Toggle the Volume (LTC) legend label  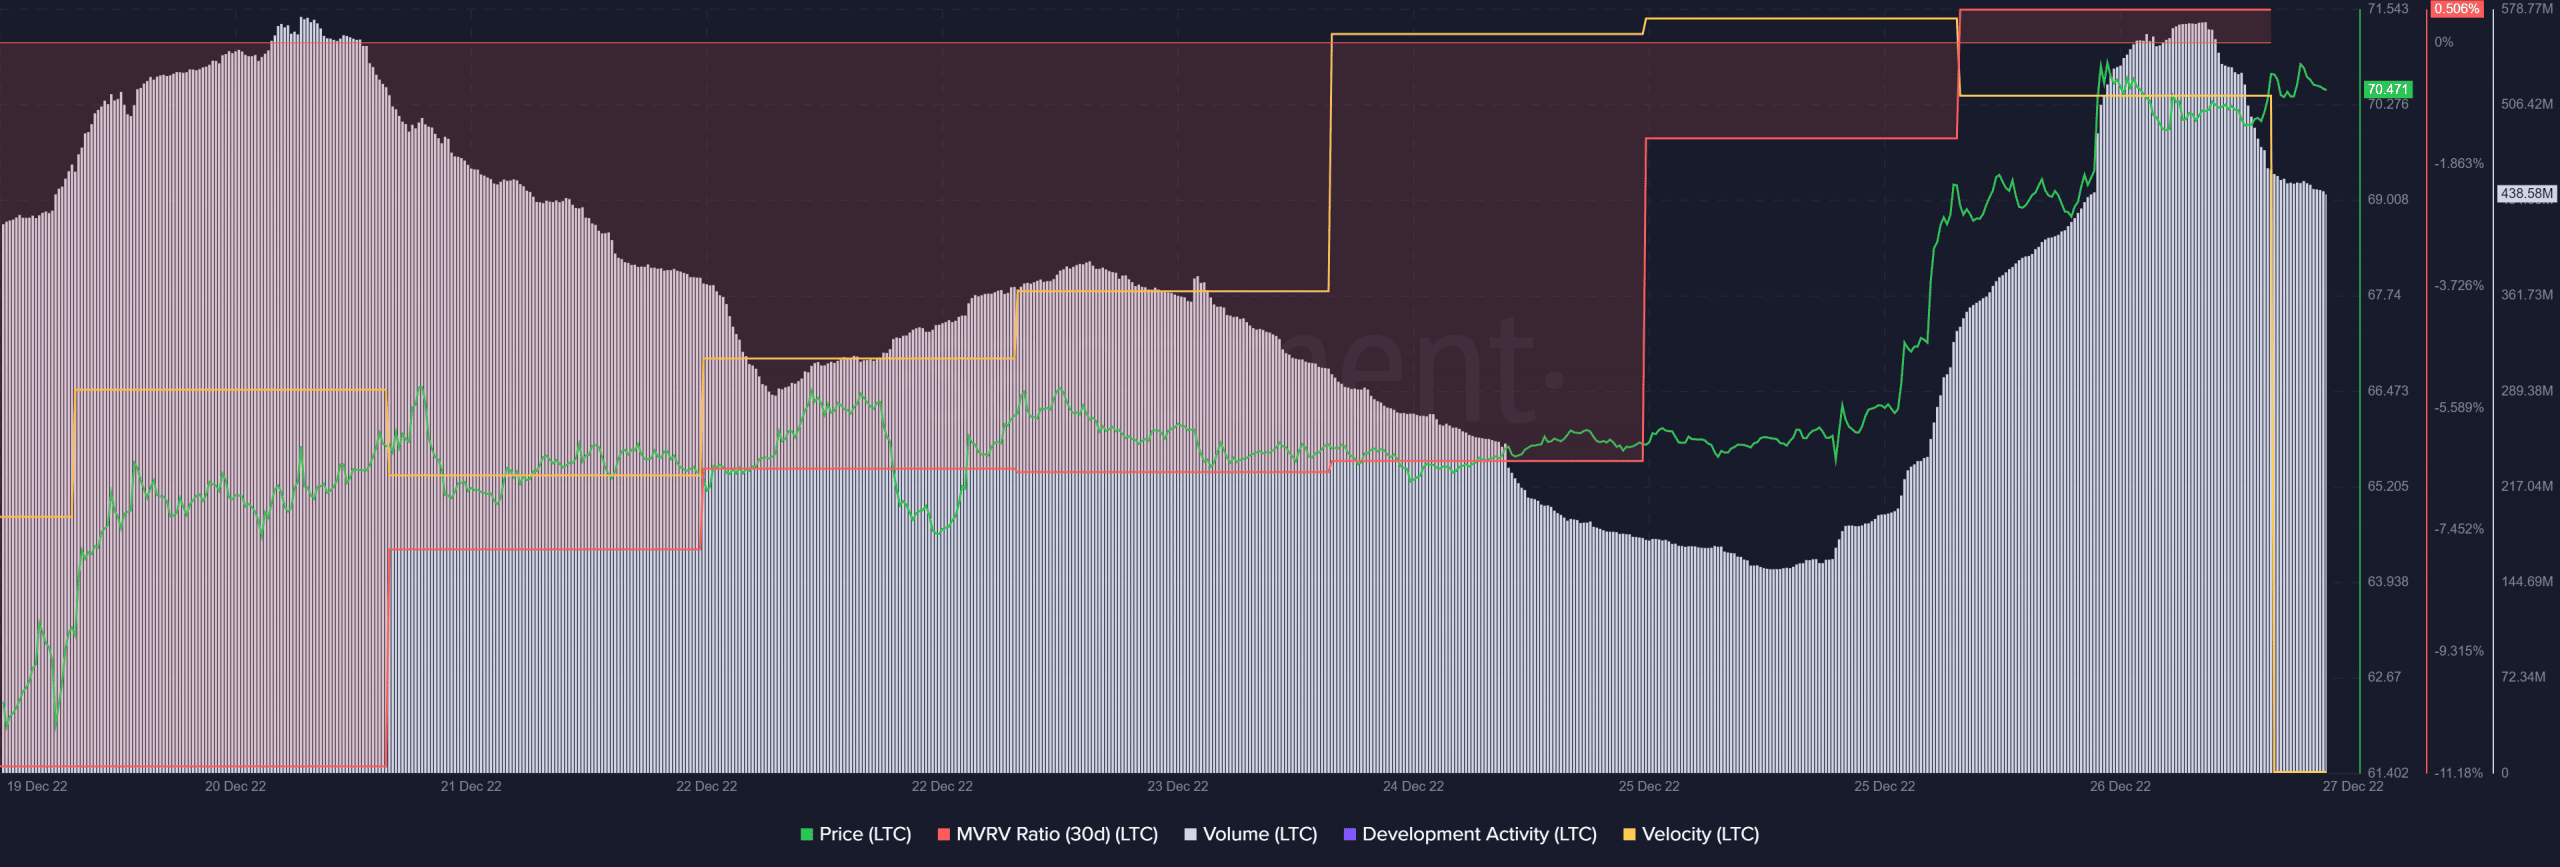pos(1260,834)
